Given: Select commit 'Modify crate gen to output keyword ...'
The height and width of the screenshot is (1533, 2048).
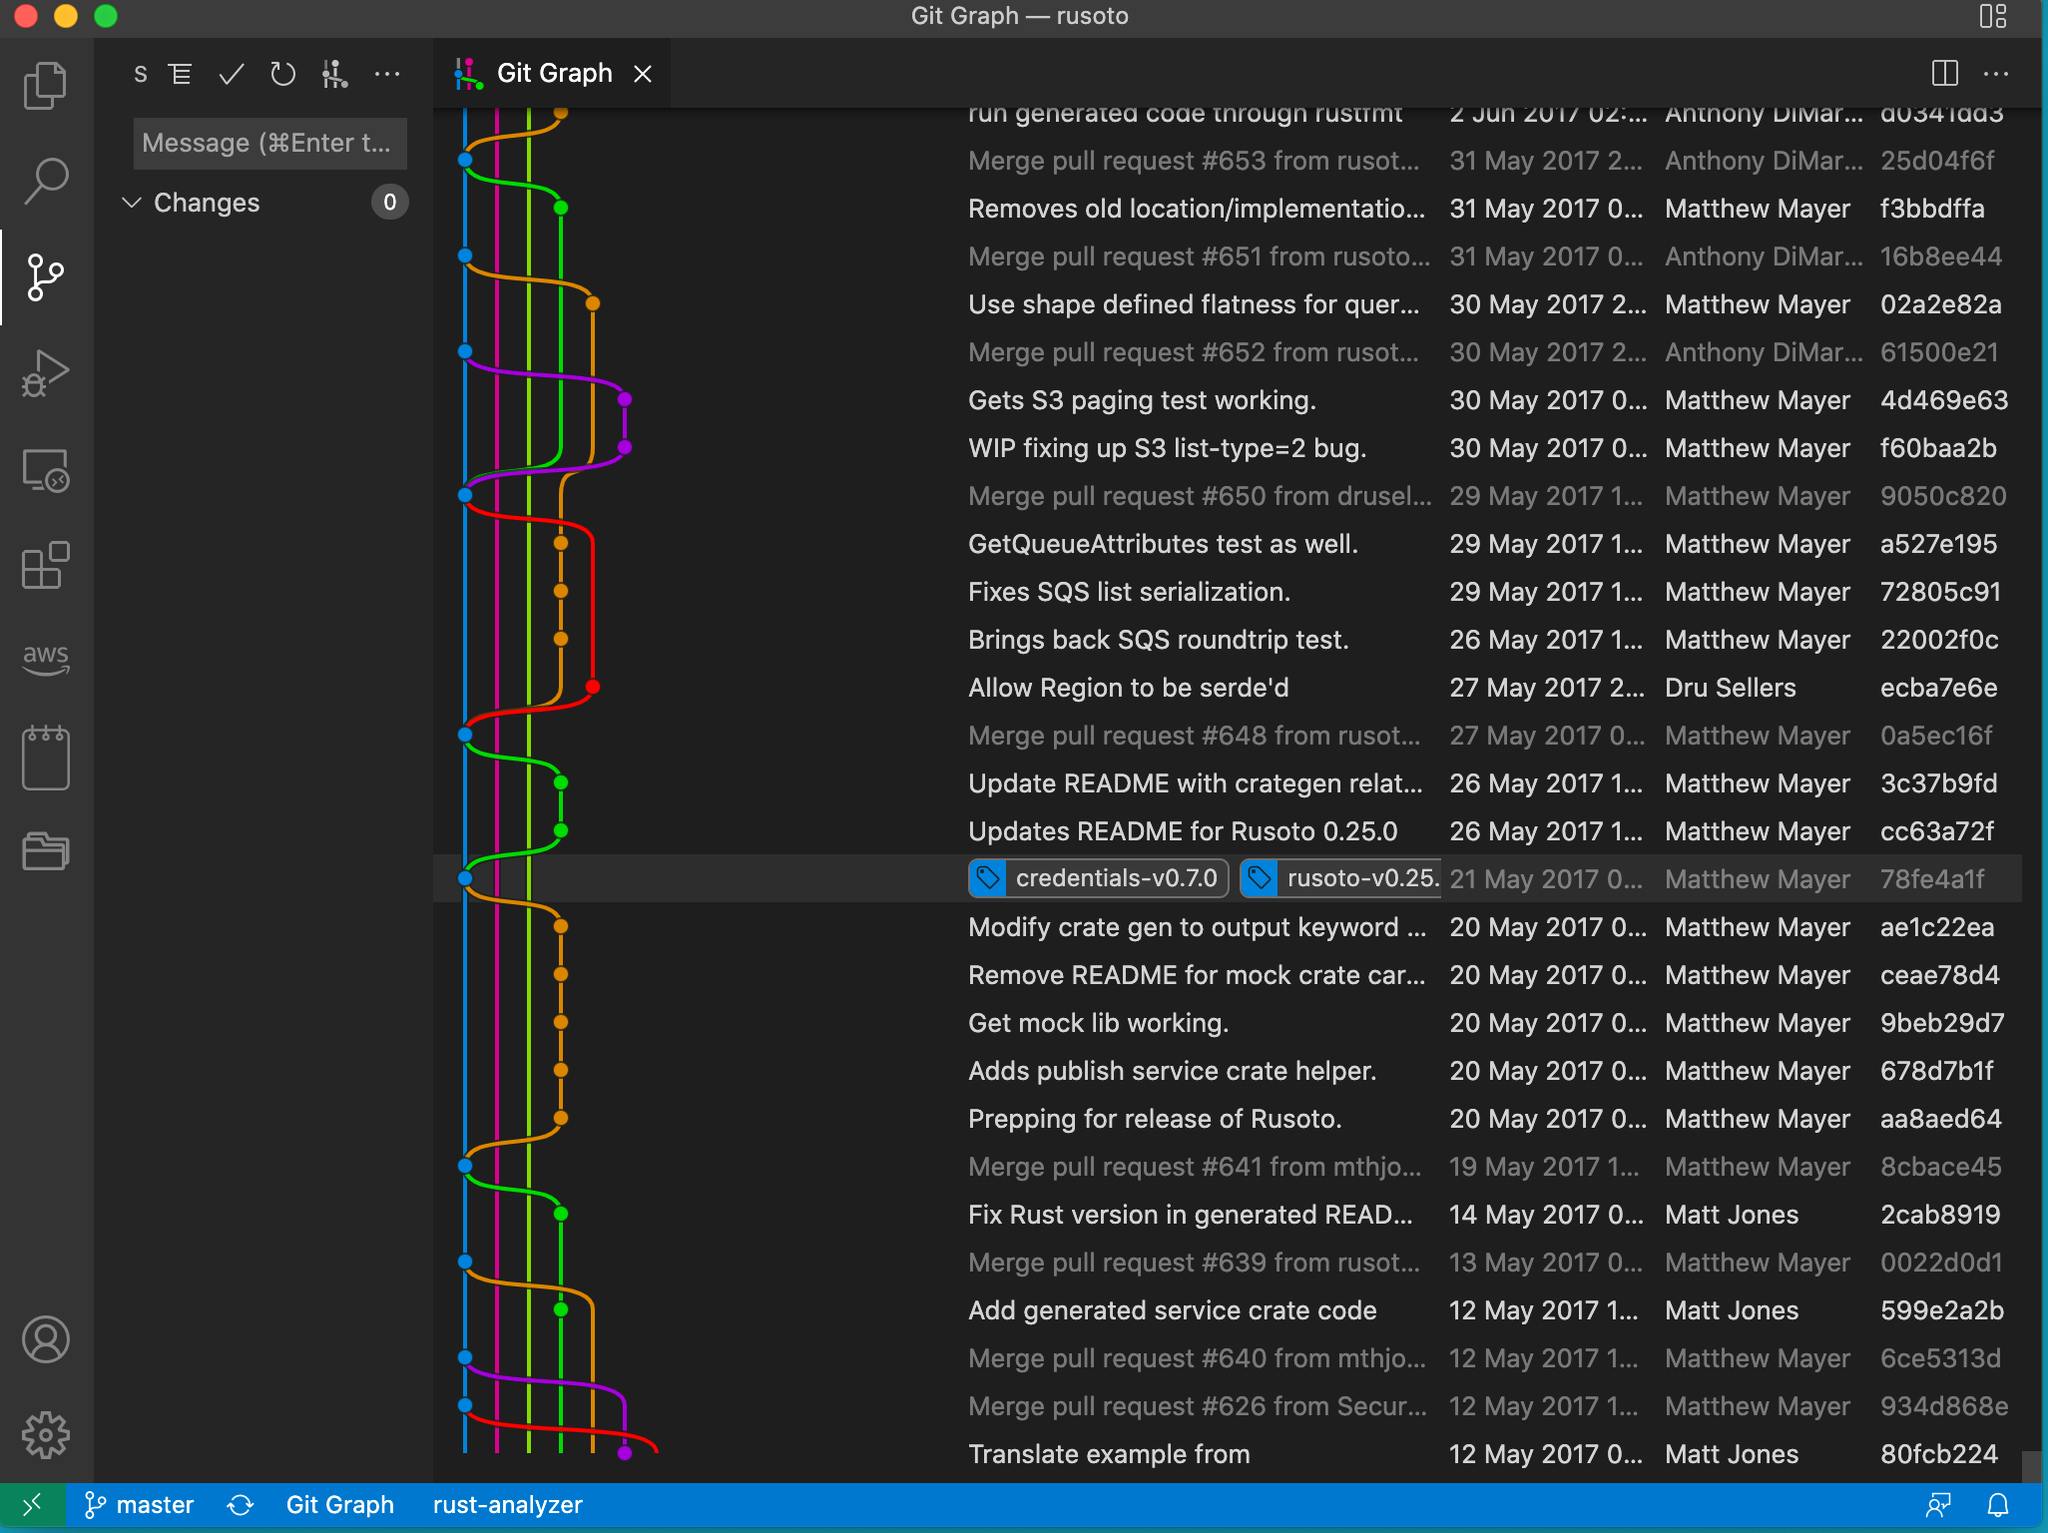Looking at the screenshot, I should click(x=1197, y=928).
